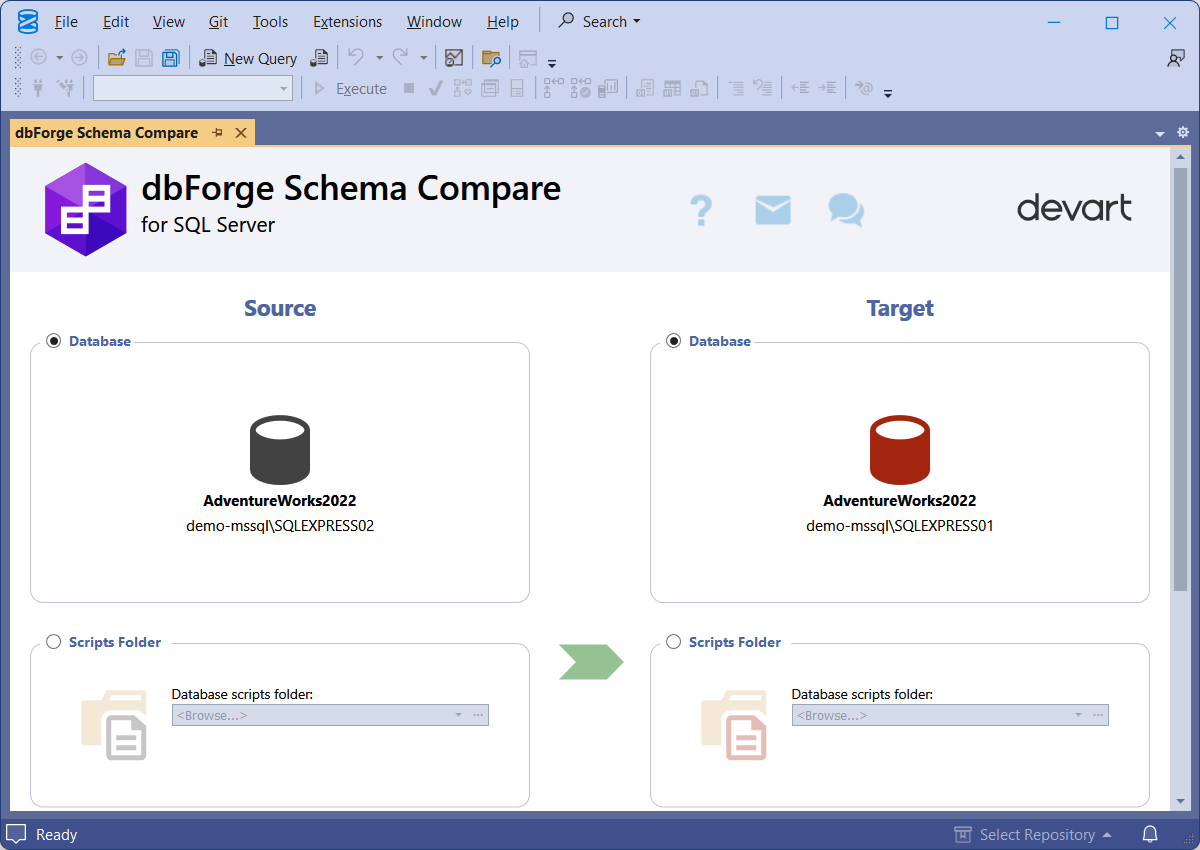Screen dimensions: 1200x850
Task: Open the Tools menu
Action: pos(269,21)
